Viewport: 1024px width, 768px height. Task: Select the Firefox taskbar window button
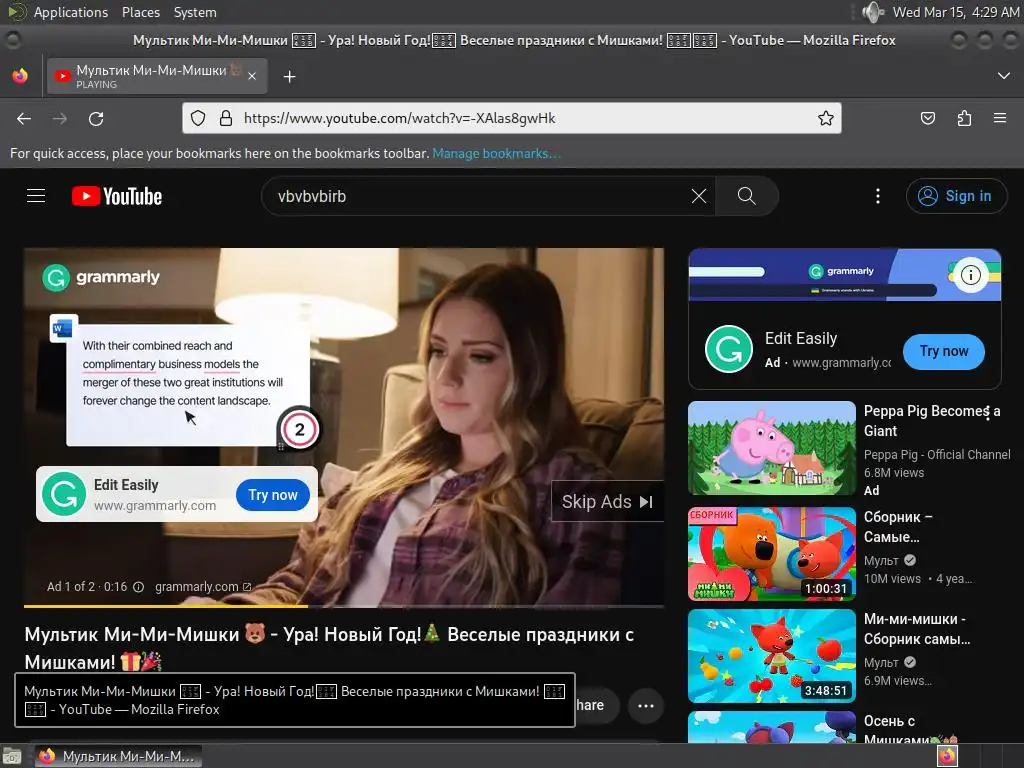pos(118,756)
